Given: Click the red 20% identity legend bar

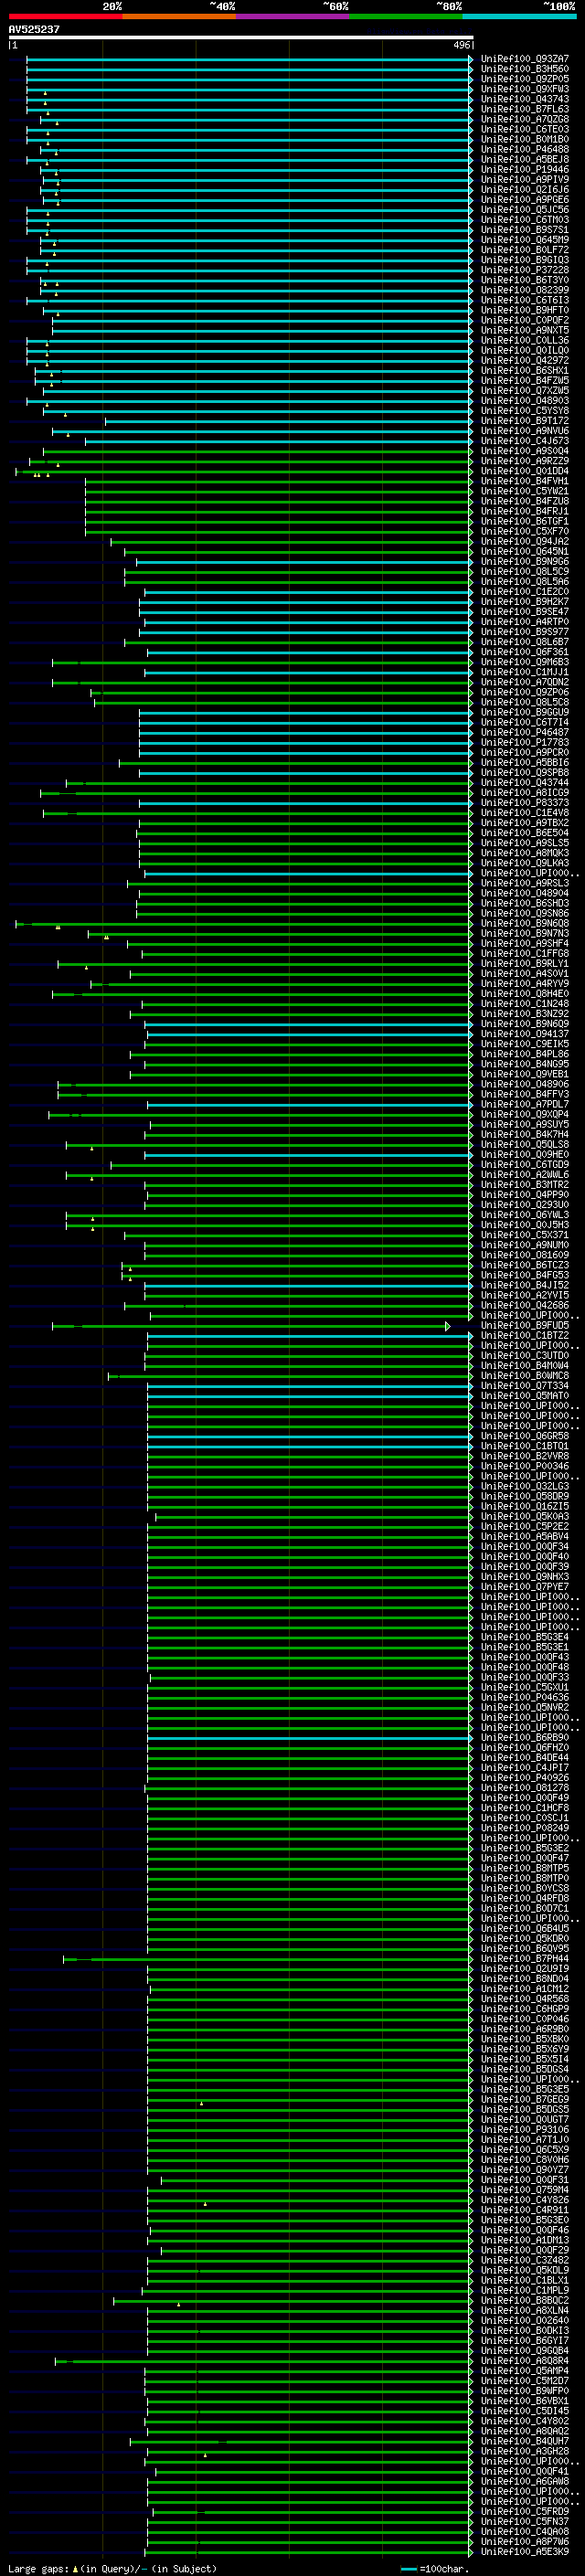Looking at the screenshot, I should tap(65, 16).
